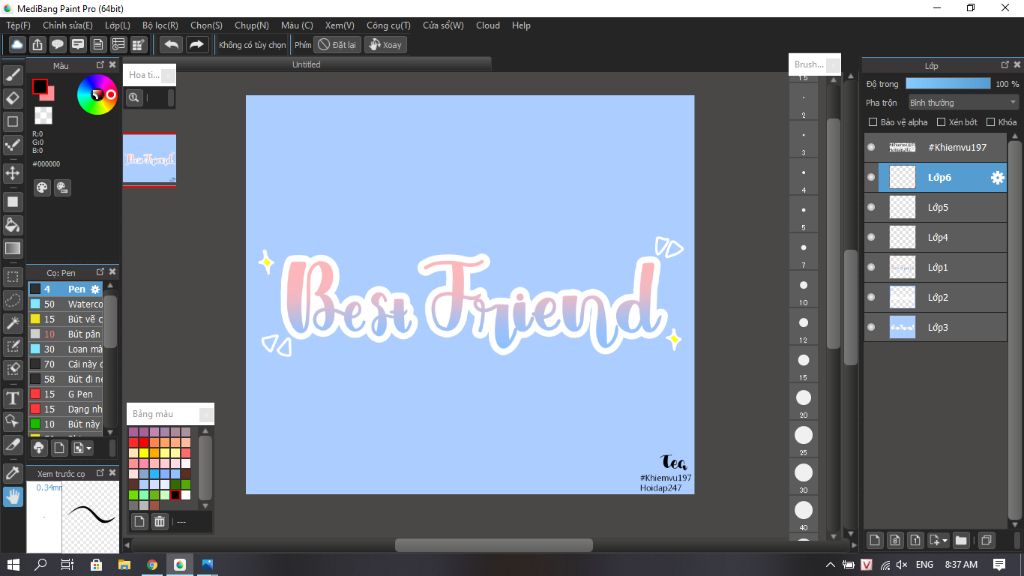Select the Hand tool

click(x=12, y=497)
